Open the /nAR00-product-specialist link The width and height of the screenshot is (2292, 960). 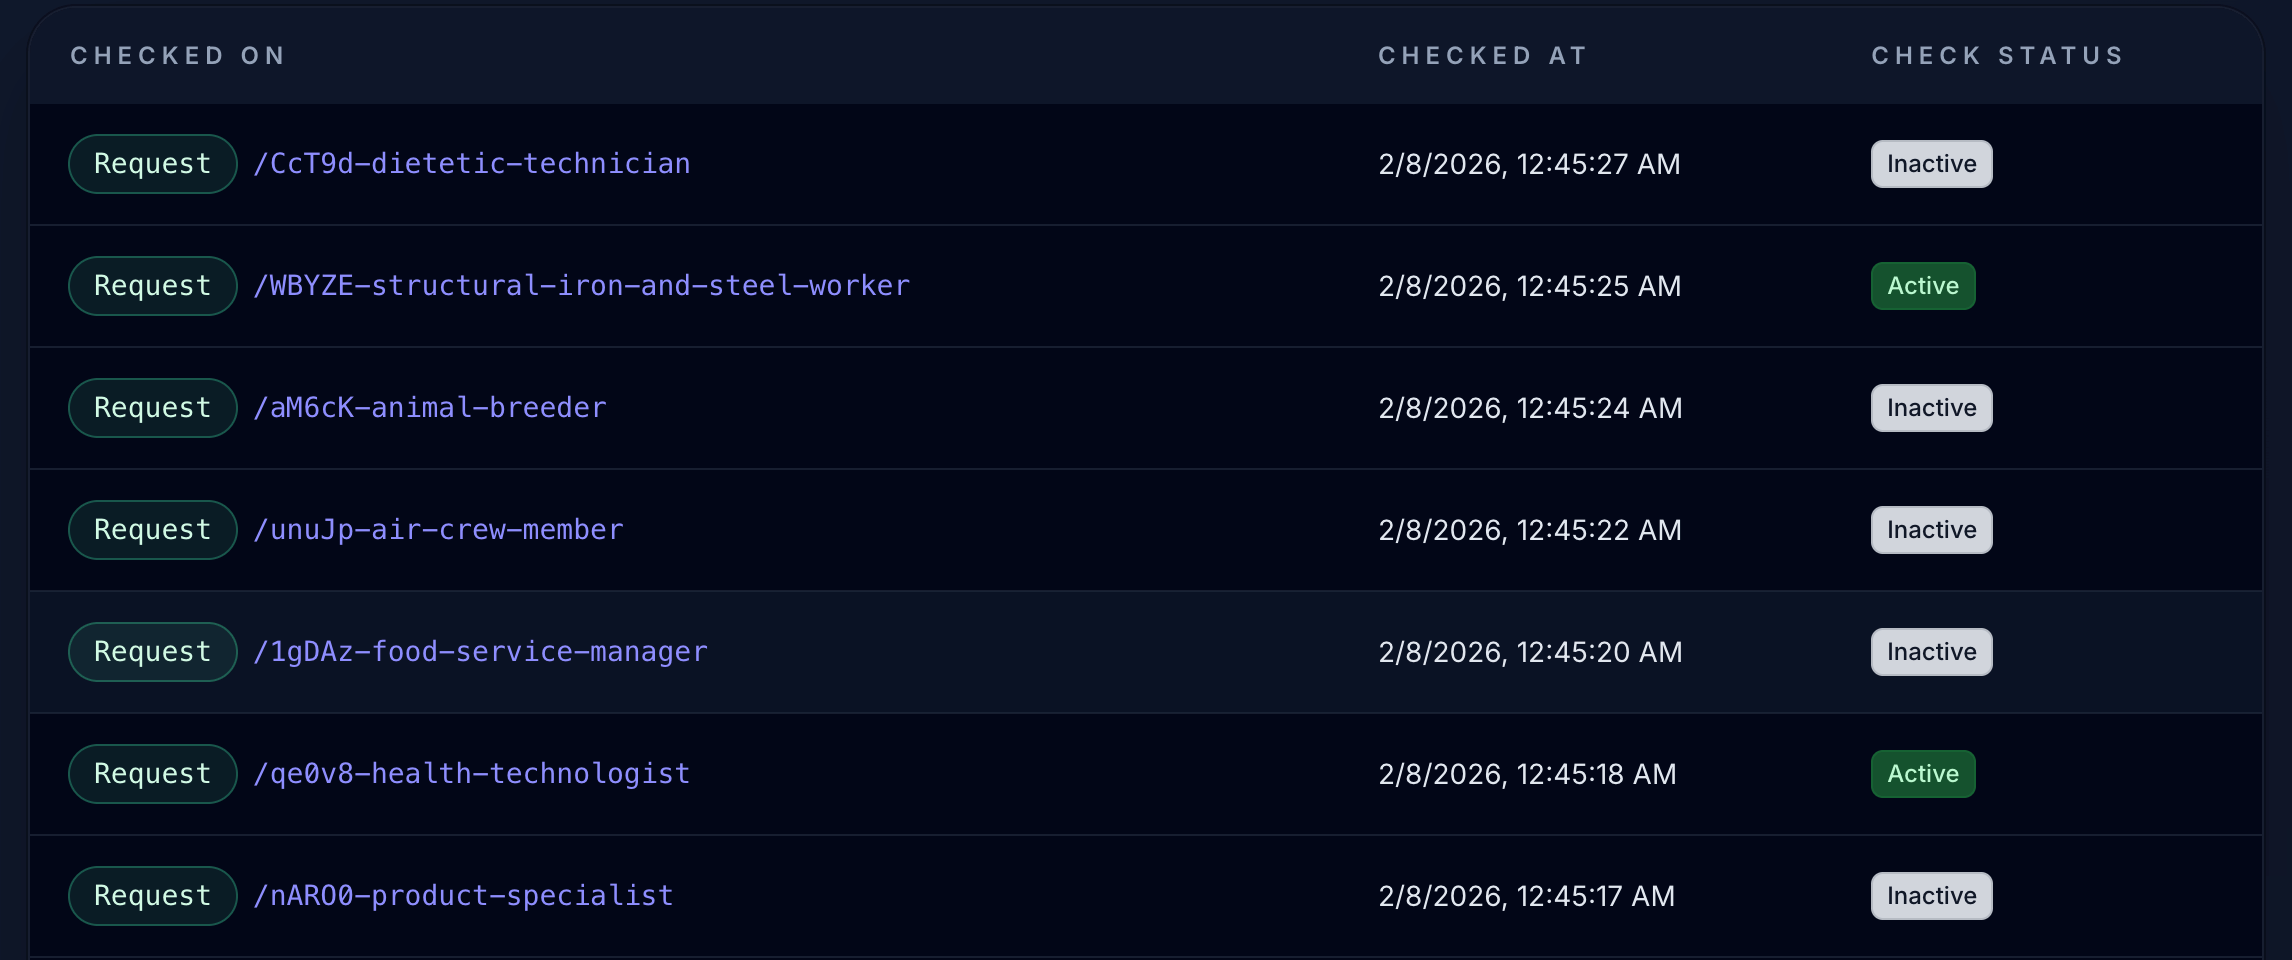coord(463,896)
